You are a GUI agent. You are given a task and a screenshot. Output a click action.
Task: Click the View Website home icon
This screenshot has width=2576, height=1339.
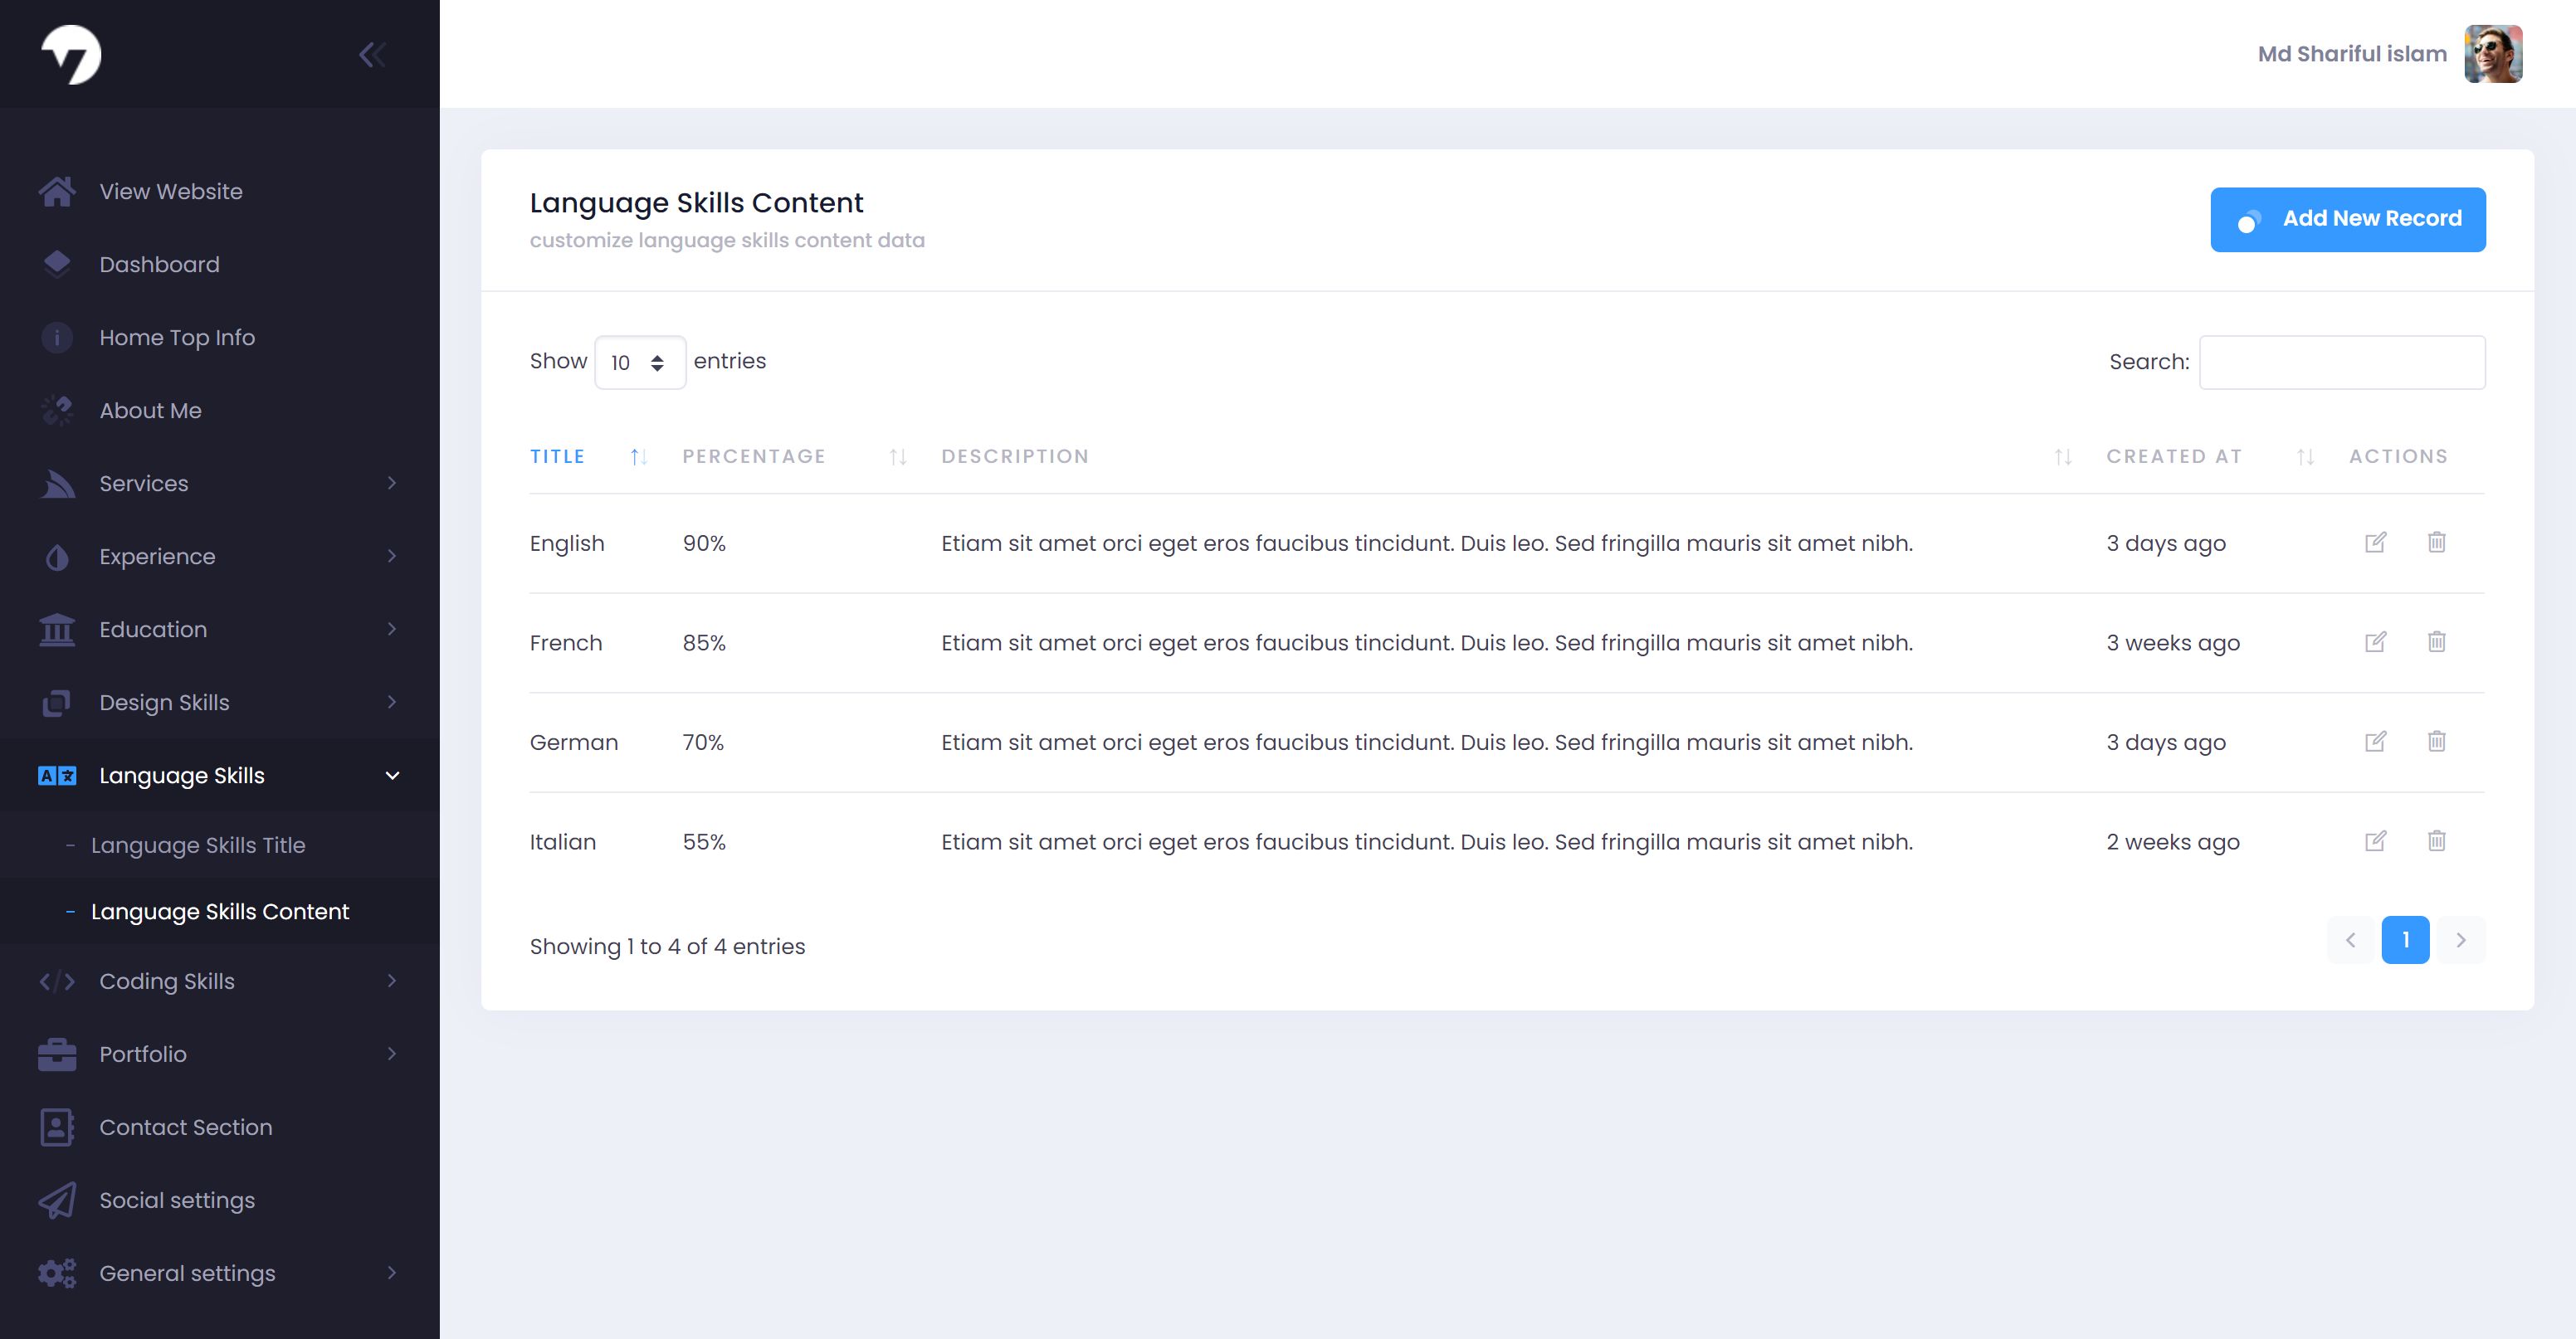point(57,191)
